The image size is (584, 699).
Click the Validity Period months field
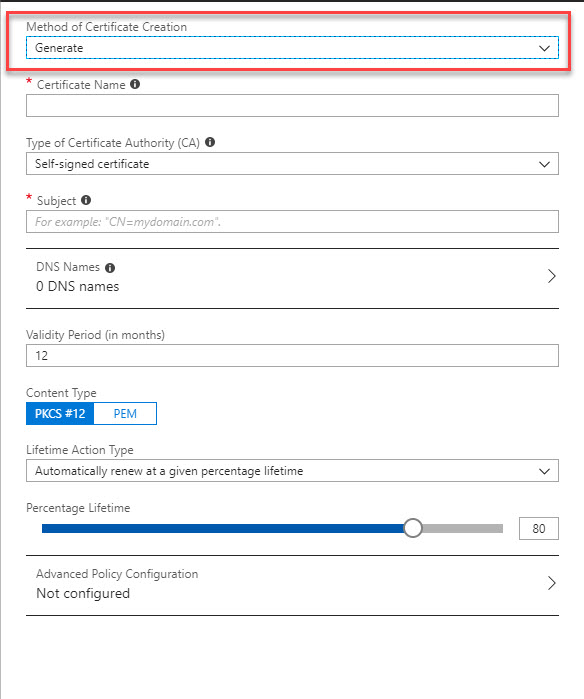[292, 355]
